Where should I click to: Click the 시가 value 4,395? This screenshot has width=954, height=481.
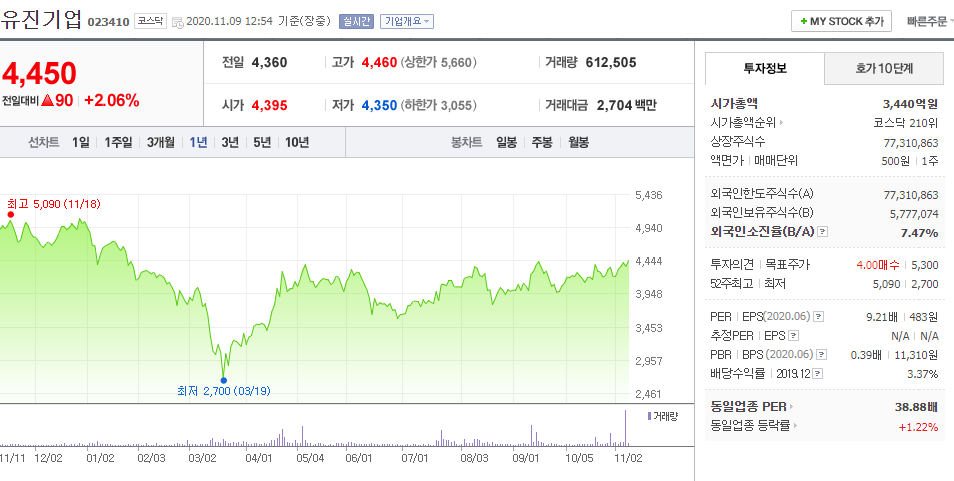click(269, 105)
